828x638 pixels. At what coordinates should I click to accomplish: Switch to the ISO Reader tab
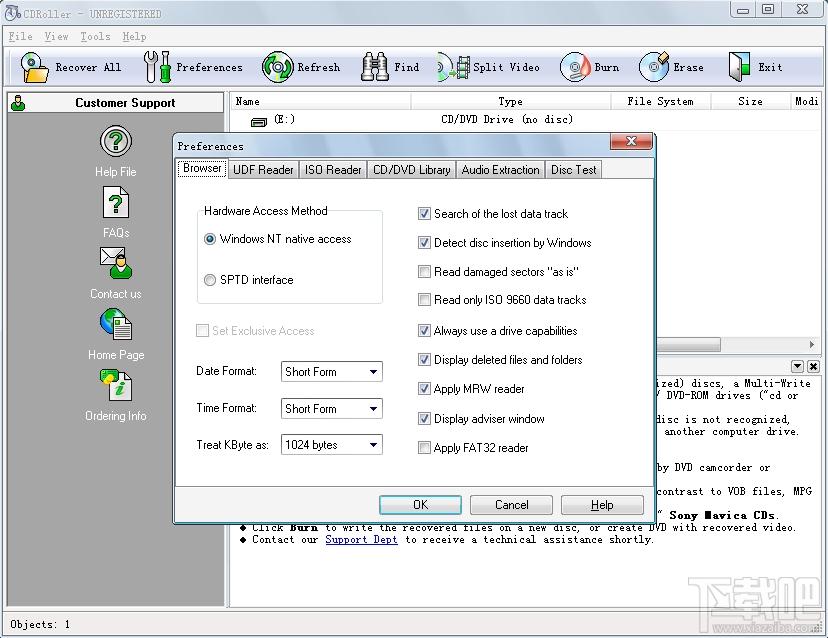[x=333, y=170]
